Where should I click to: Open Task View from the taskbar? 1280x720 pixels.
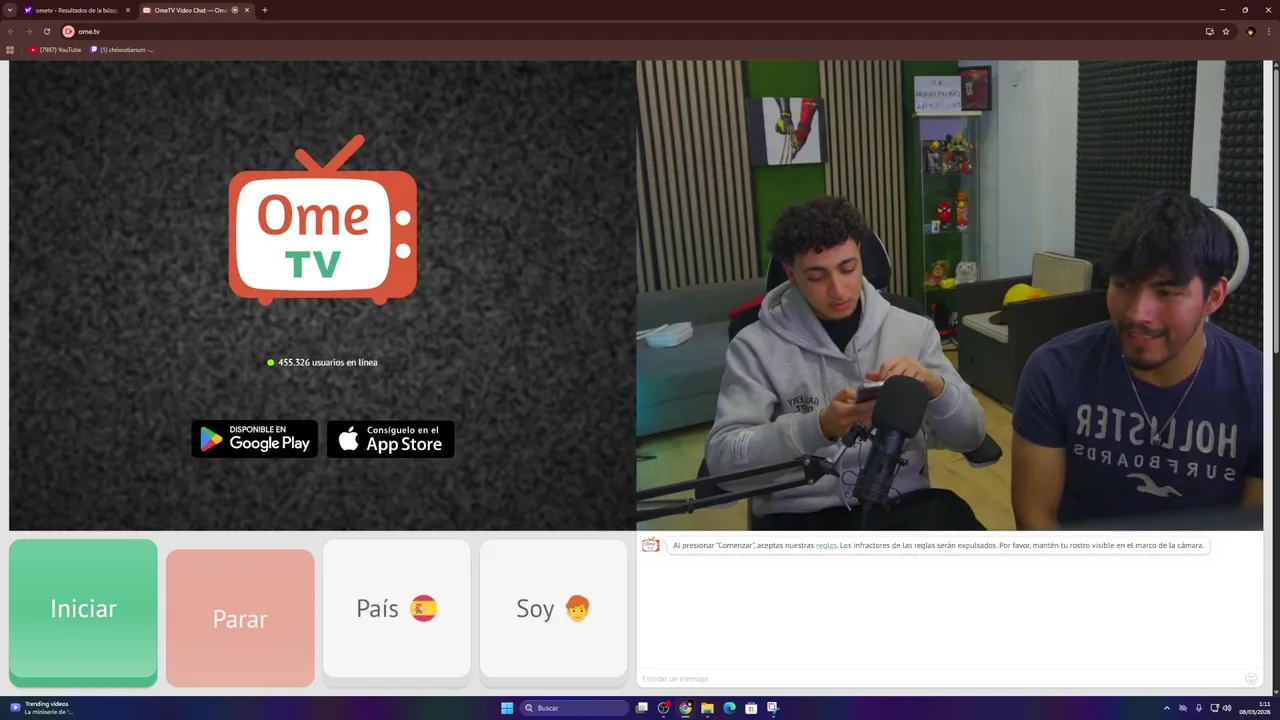pos(642,708)
